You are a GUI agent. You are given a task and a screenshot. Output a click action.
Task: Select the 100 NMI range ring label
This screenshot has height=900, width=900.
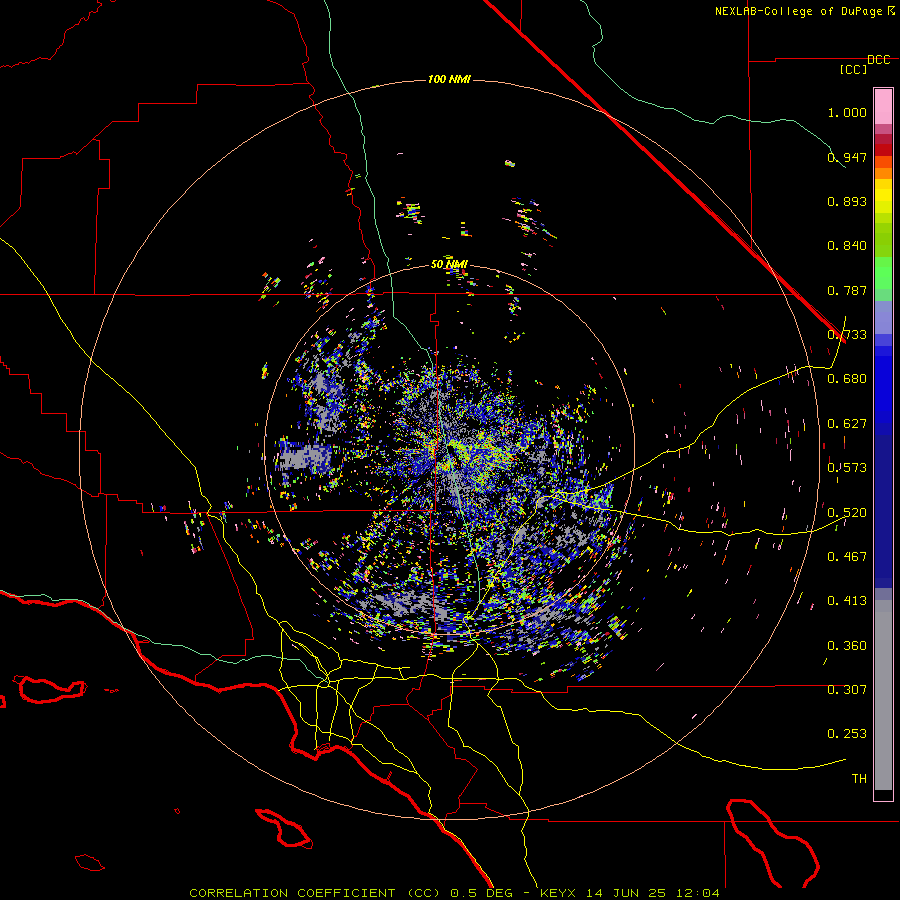(449, 79)
